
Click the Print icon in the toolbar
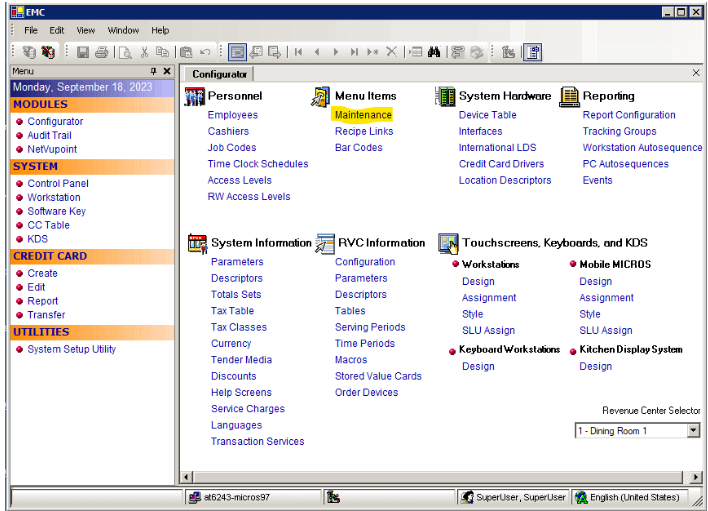click(x=101, y=51)
